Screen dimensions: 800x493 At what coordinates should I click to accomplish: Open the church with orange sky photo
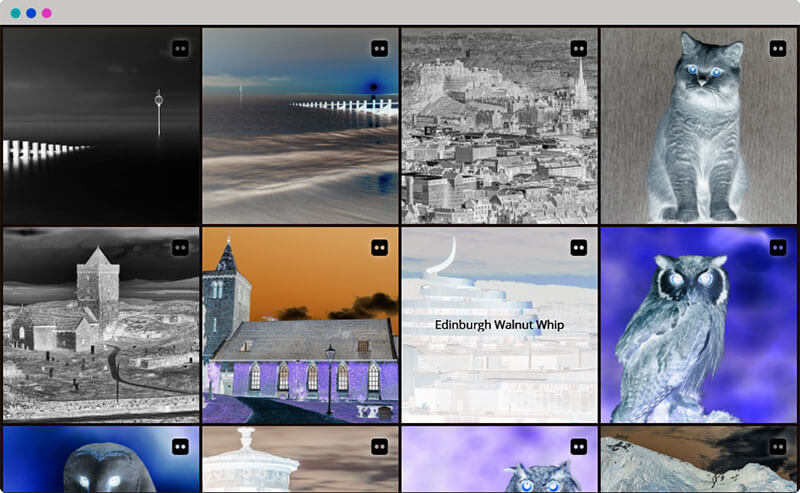click(x=301, y=325)
